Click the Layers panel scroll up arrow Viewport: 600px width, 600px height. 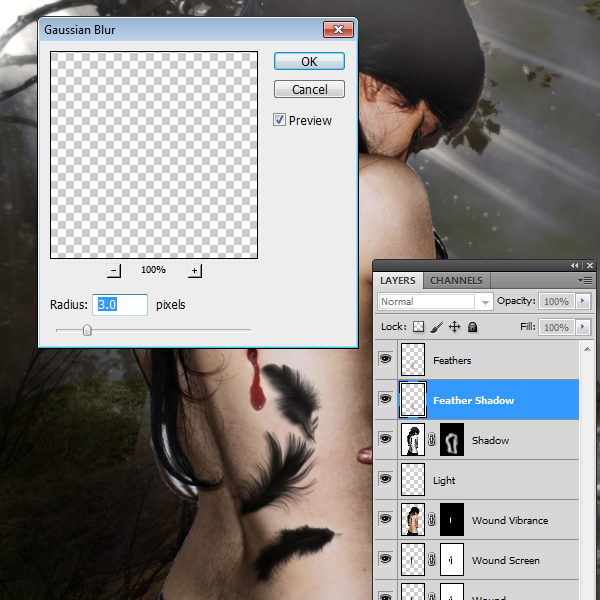coord(587,349)
